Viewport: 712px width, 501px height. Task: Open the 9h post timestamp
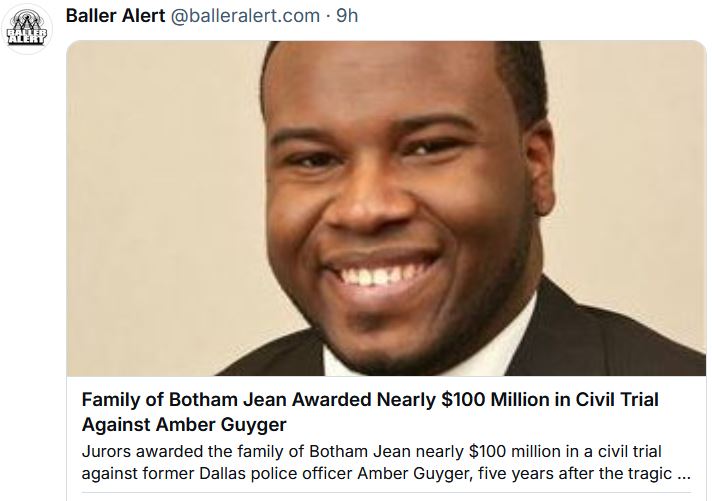click(347, 17)
